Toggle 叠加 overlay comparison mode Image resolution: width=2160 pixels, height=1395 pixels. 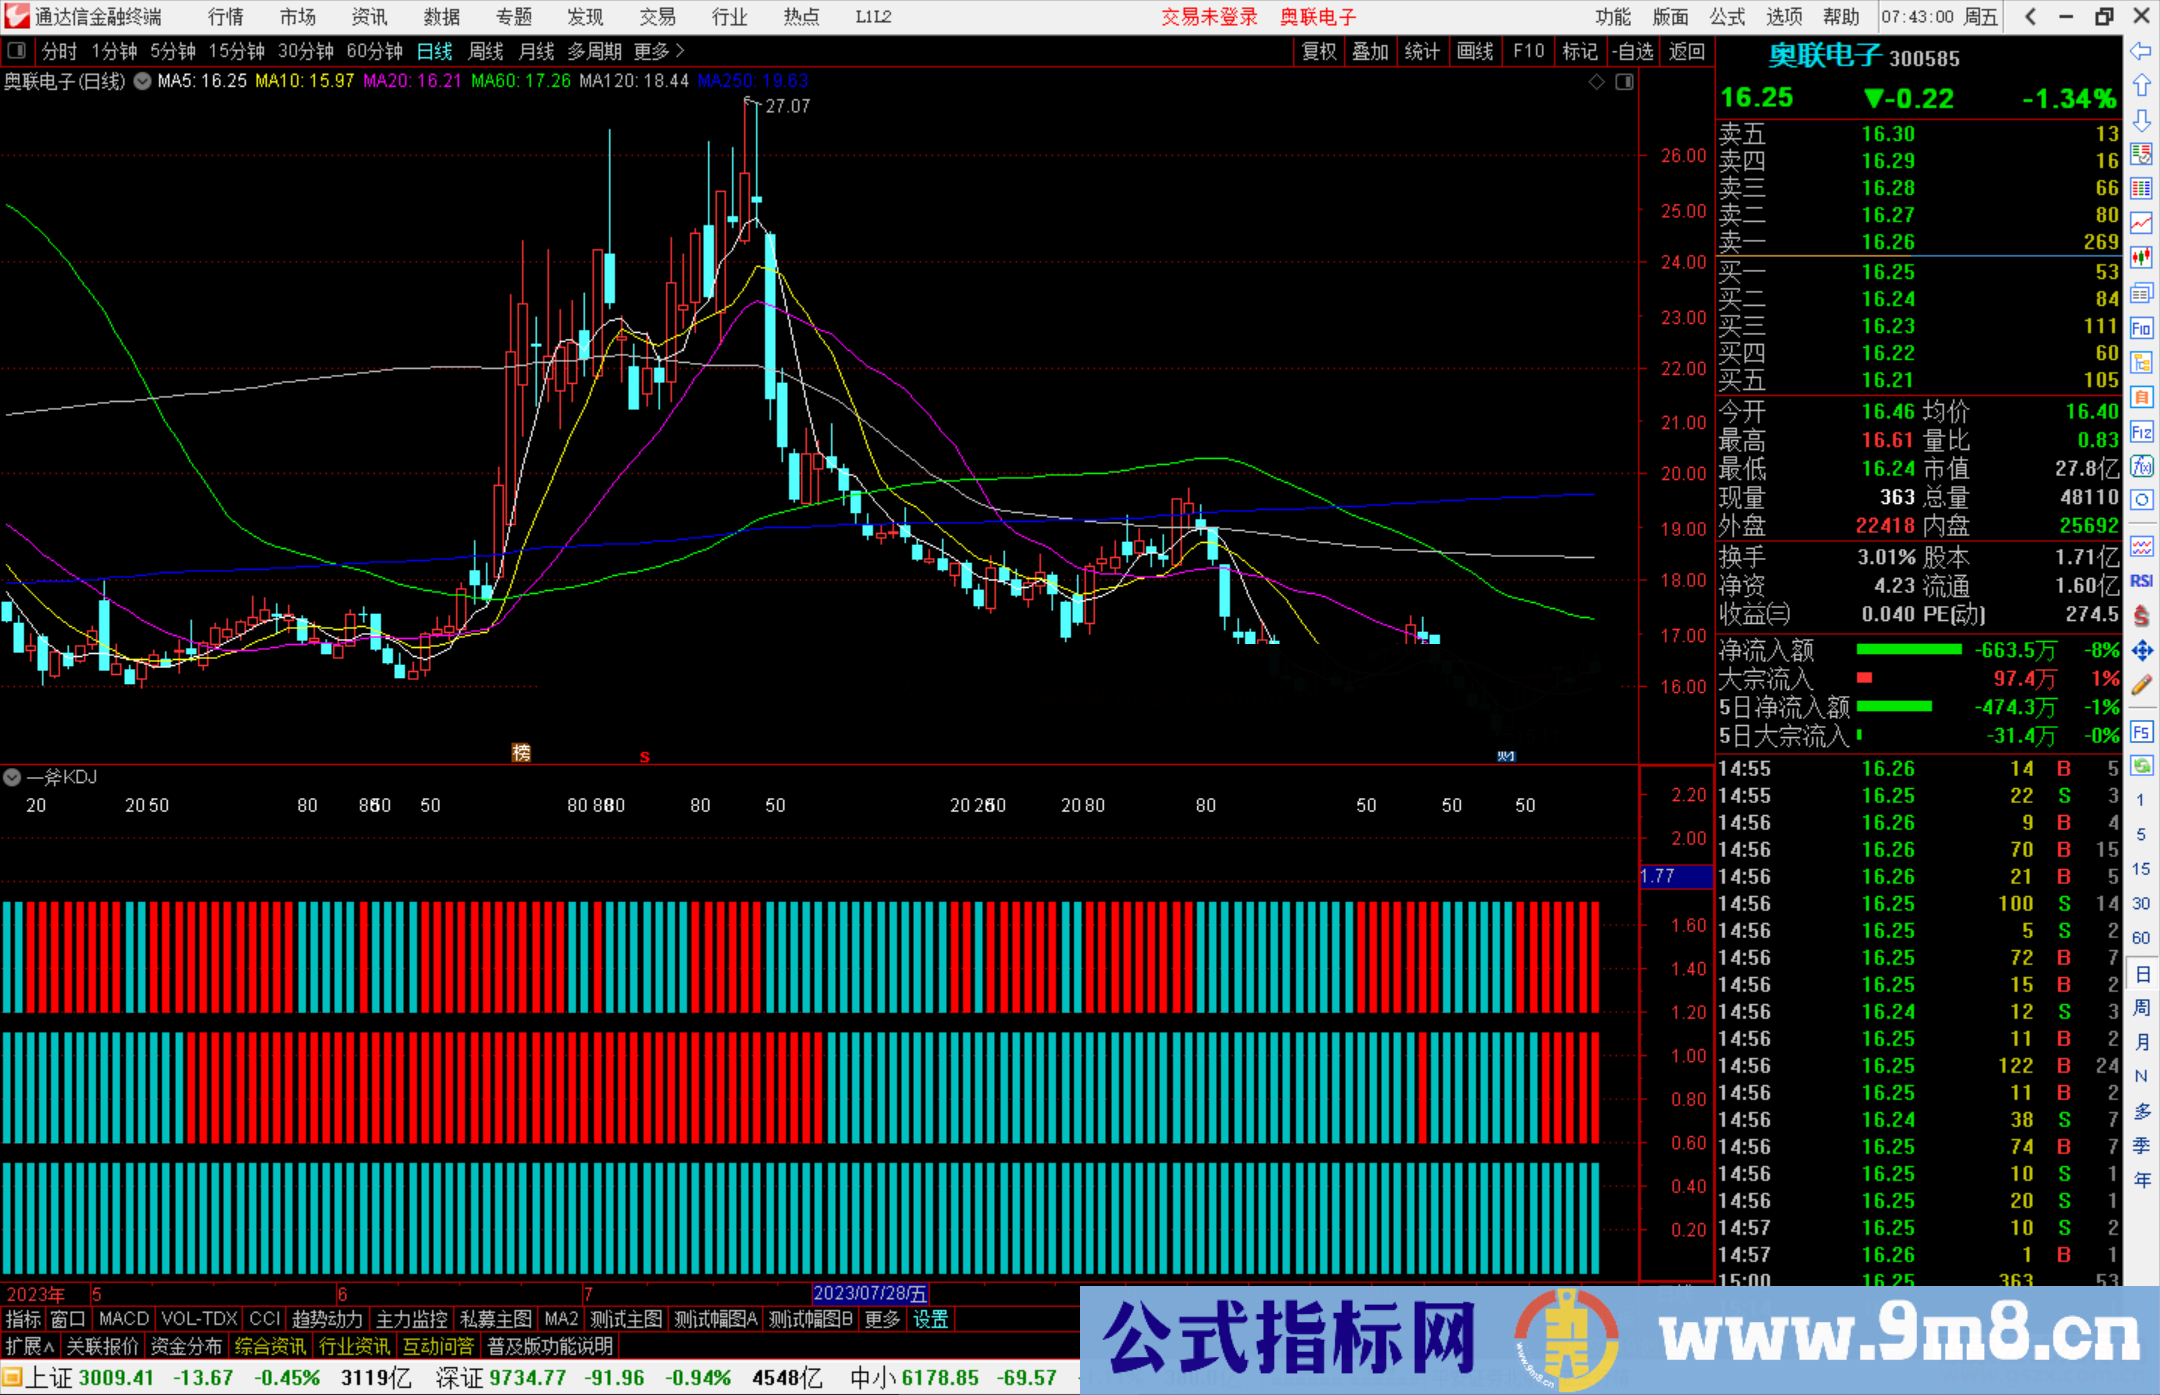(1370, 51)
